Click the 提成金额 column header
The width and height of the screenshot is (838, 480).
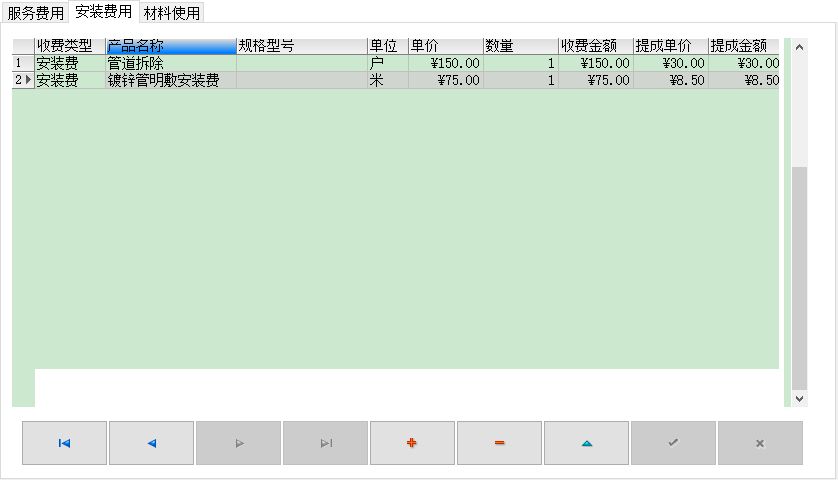coord(743,46)
